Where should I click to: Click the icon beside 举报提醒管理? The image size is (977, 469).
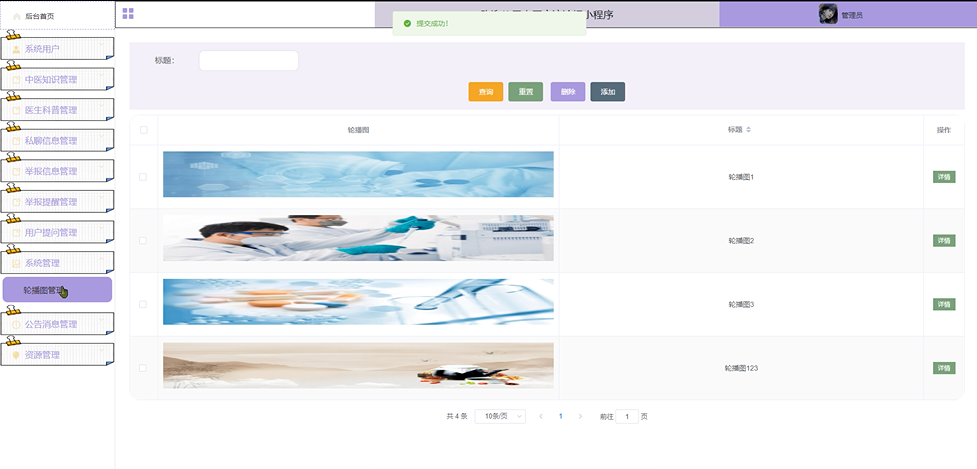point(16,202)
